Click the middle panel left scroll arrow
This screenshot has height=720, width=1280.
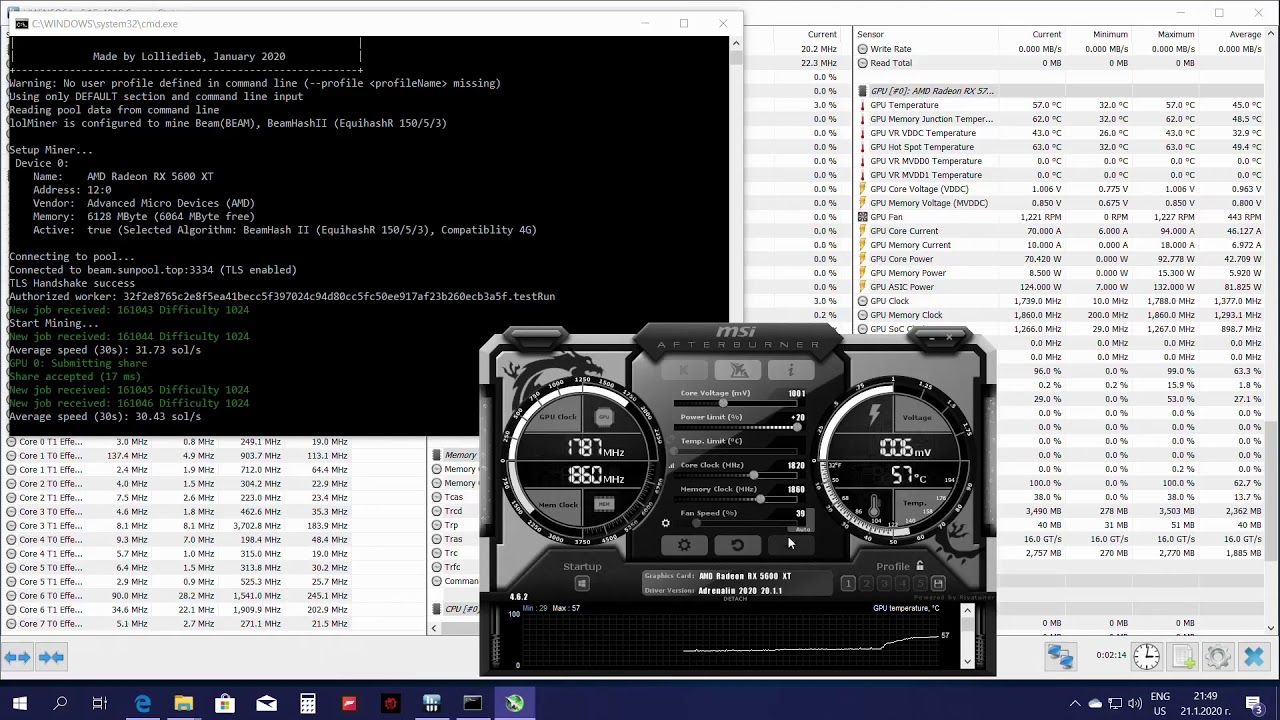click(x=434, y=629)
